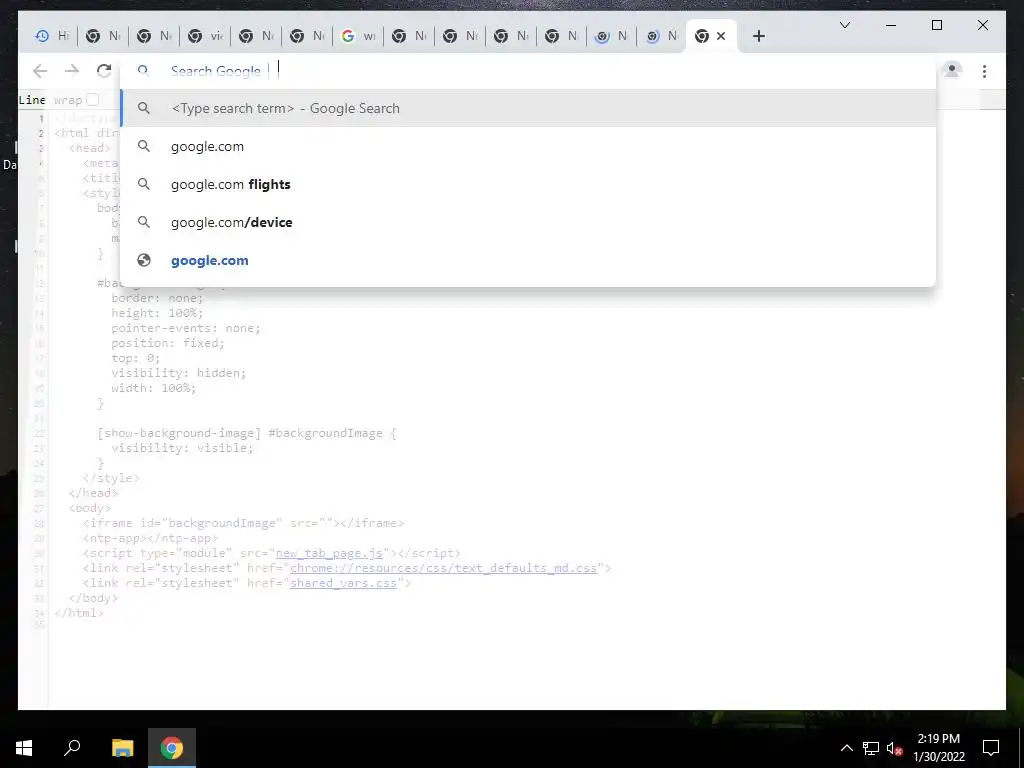This screenshot has width=1024, height=768.
Task: Open the Windows Start menu
Action: 24,748
